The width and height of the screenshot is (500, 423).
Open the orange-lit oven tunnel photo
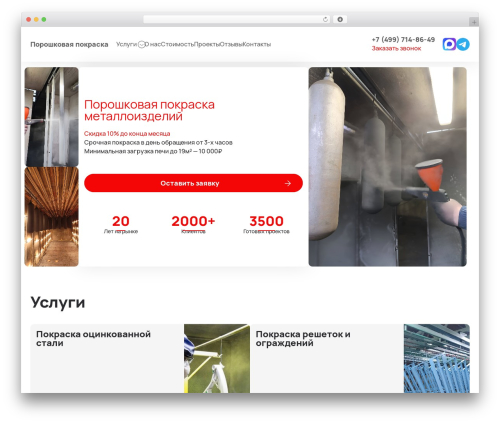click(52, 217)
